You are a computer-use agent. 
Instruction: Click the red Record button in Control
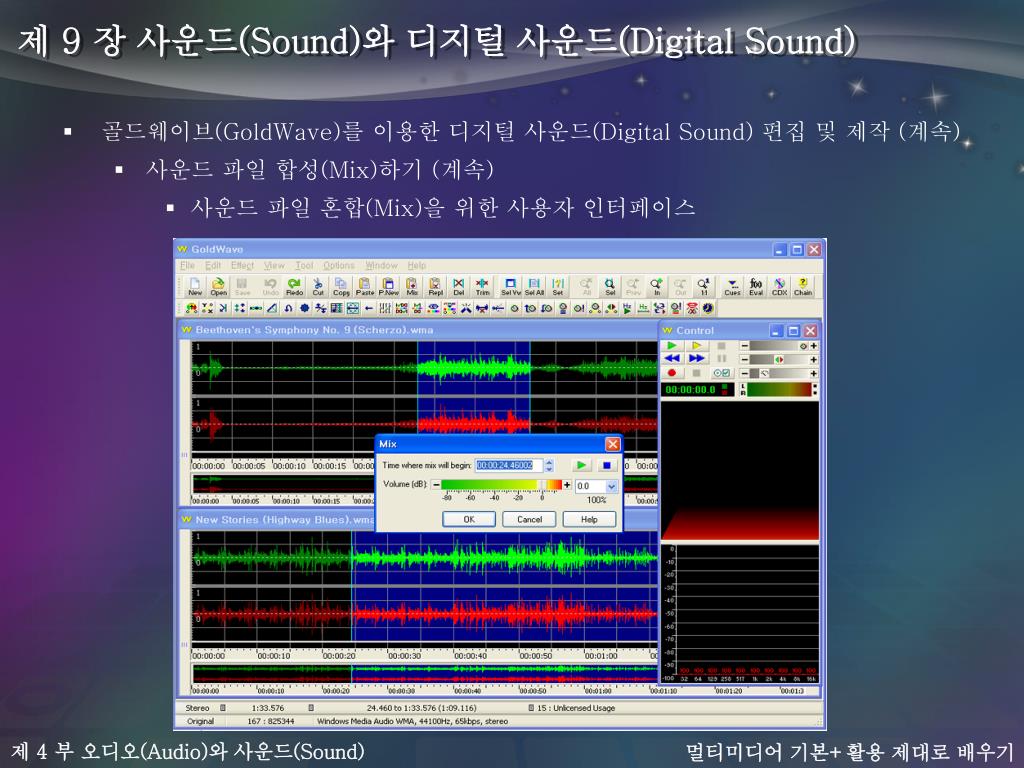pyautogui.click(x=672, y=373)
